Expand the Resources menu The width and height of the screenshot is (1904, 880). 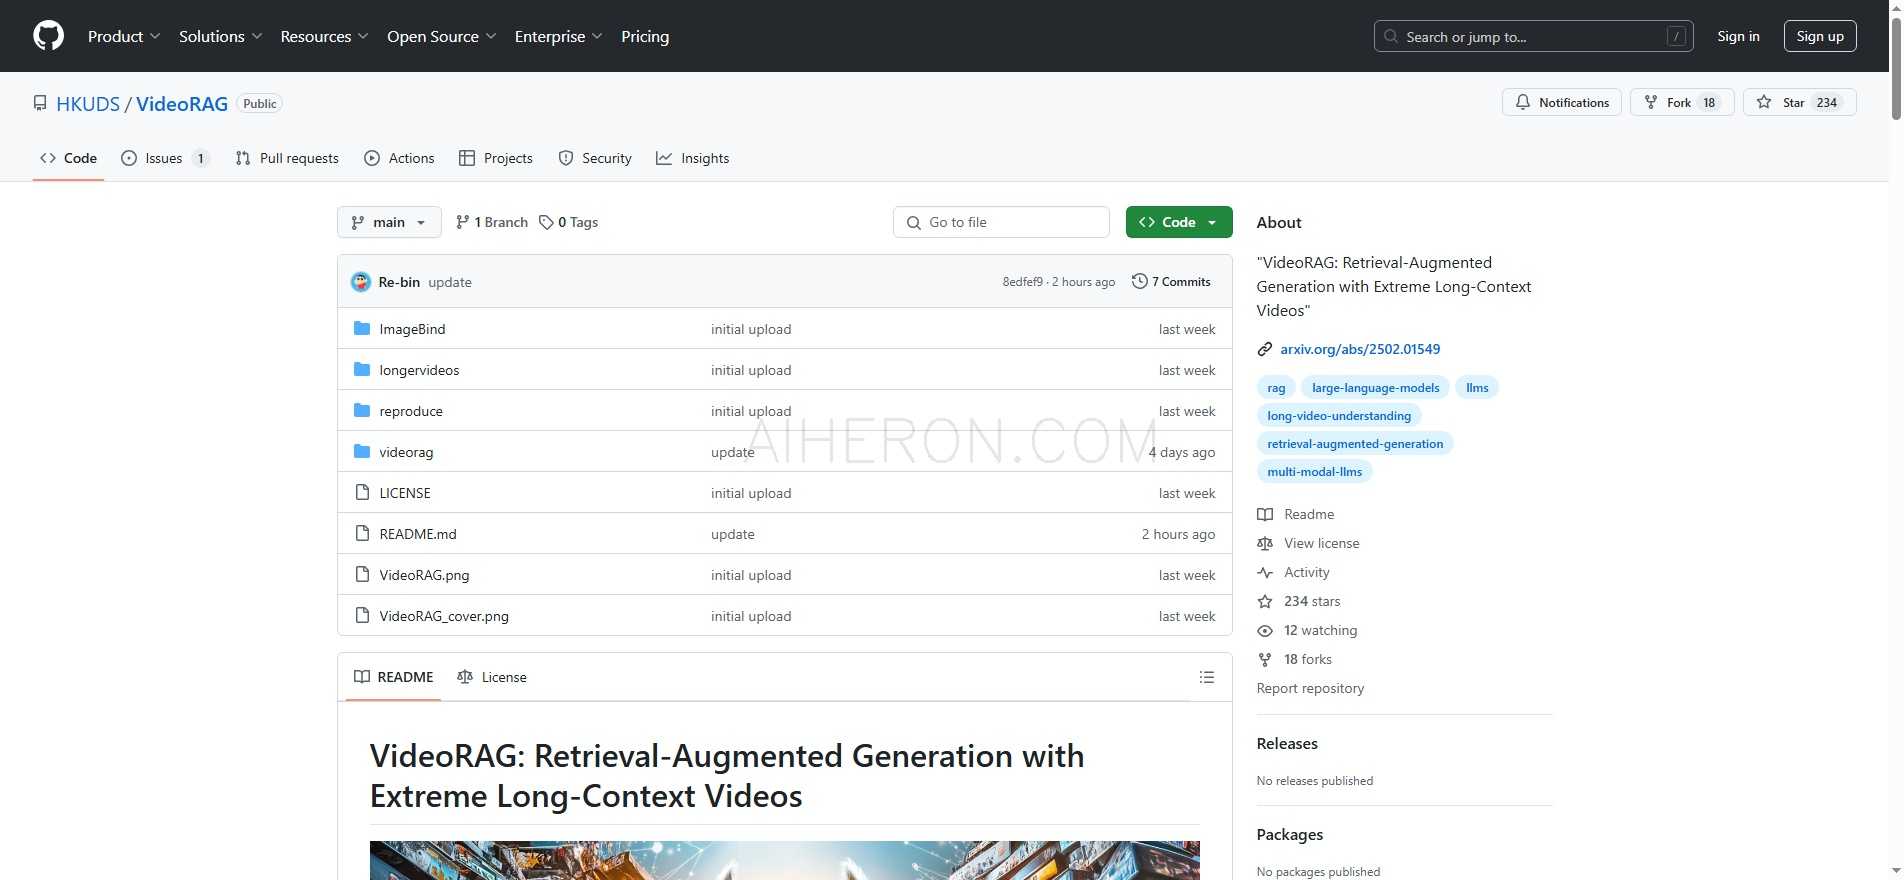point(324,36)
